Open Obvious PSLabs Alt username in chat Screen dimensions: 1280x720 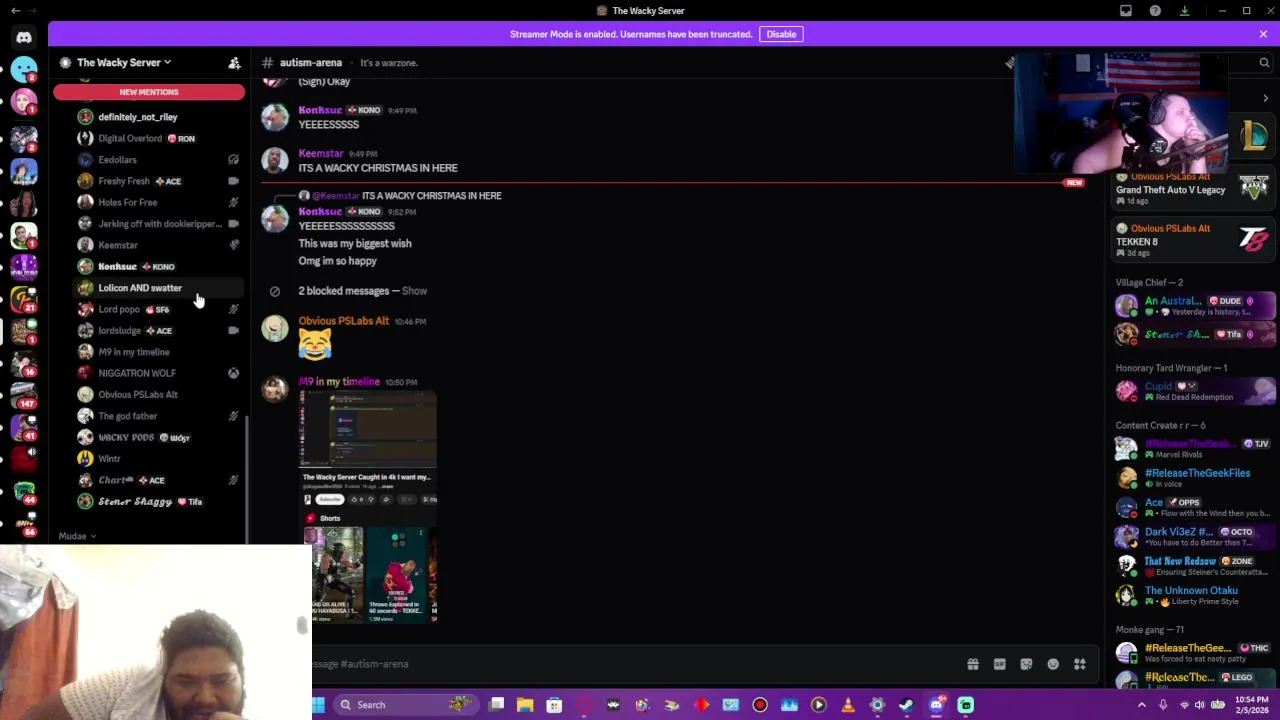click(x=343, y=321)
